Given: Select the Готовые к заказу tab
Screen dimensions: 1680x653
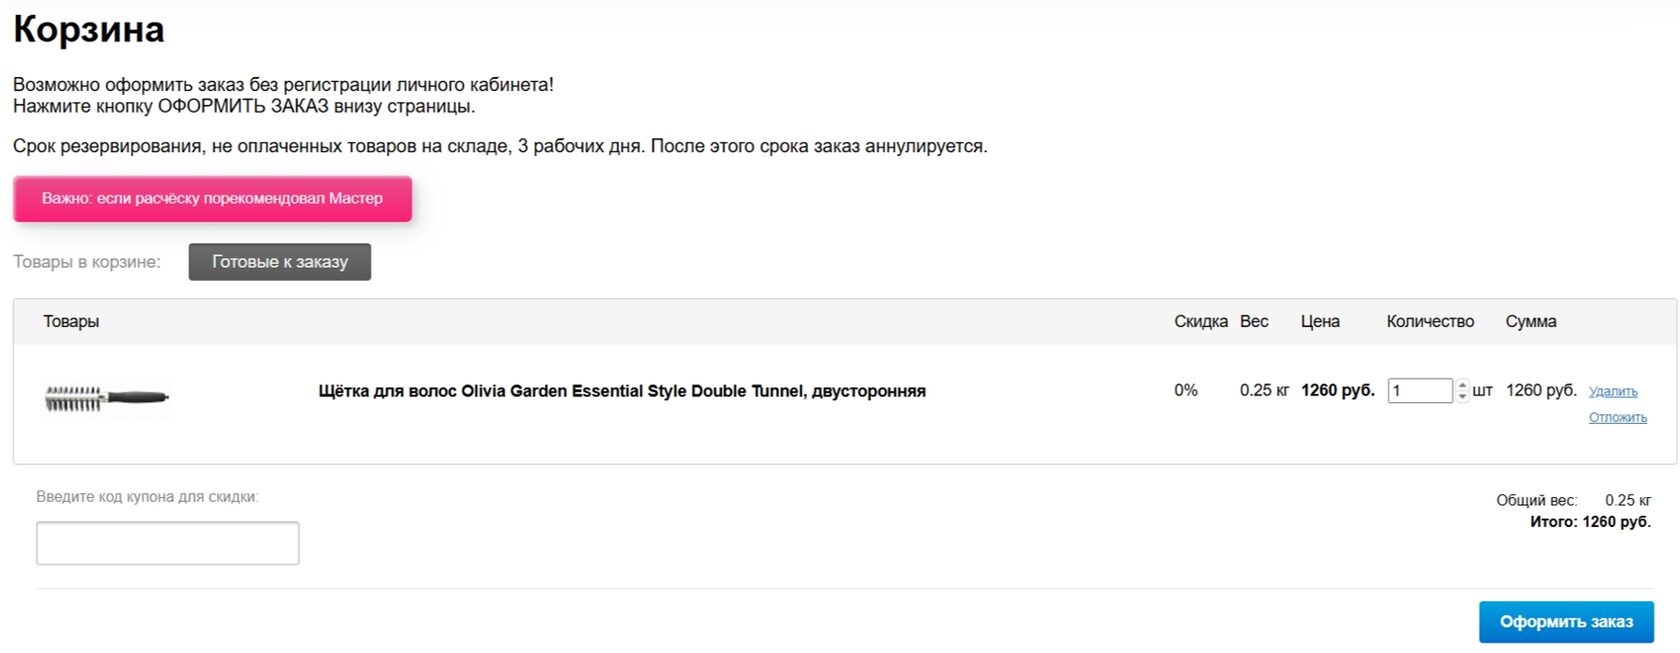Looking at the screenshot, I should [x=280, y=262].
